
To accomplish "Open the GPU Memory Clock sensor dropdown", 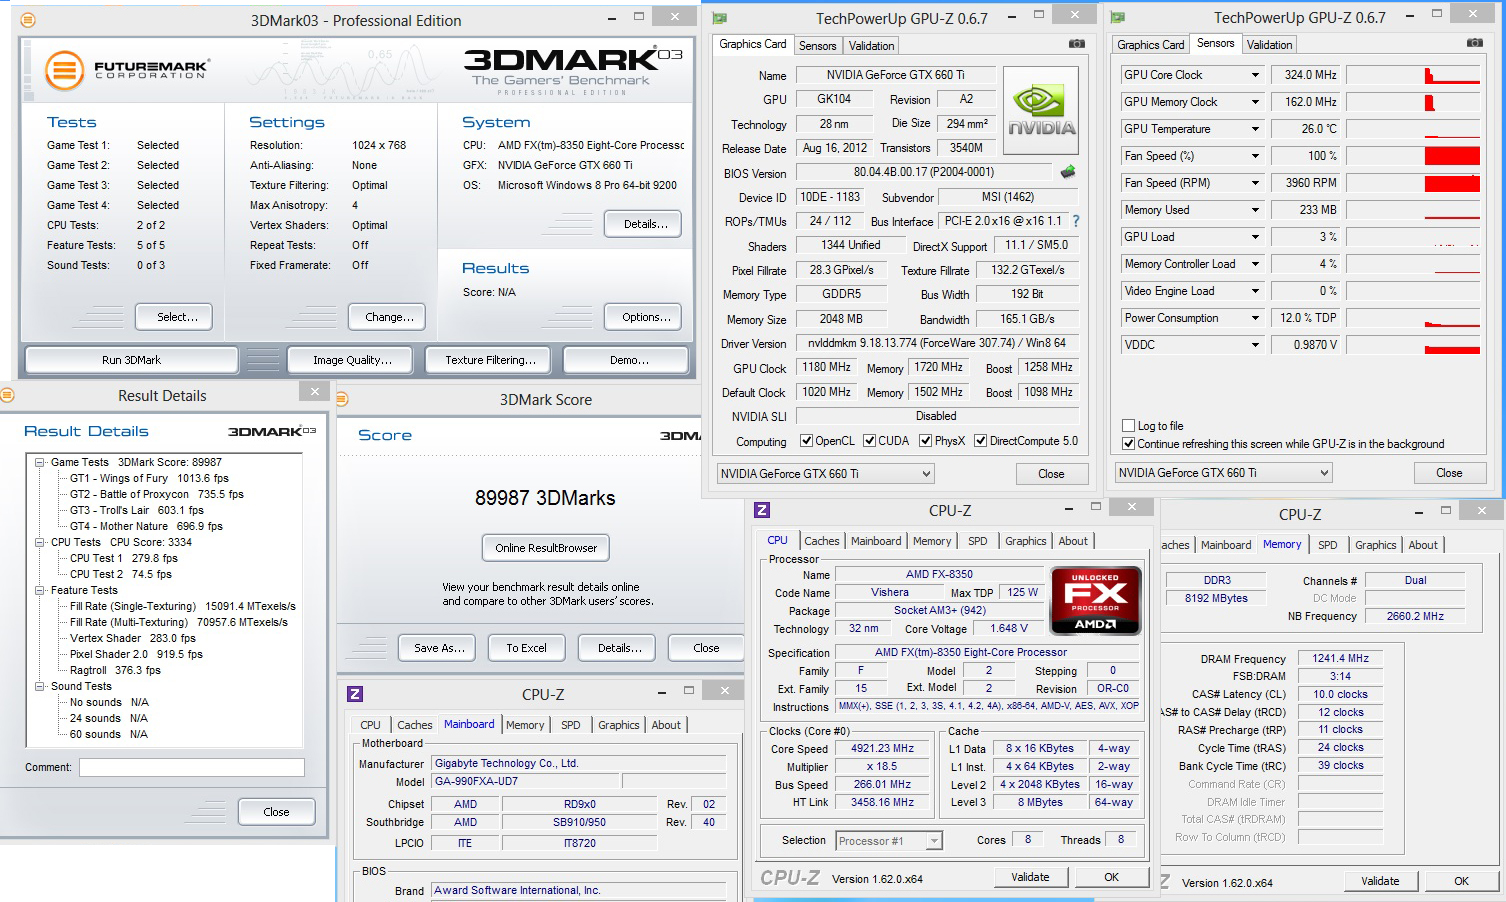I will click(1256, 102).
